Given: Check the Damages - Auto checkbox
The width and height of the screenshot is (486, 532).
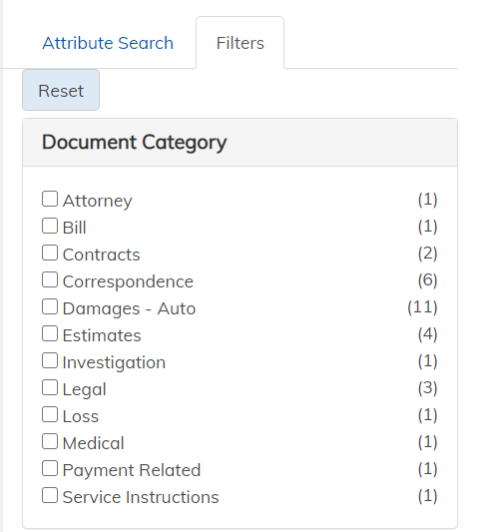Looking at the screenshot, I should tap(50, 307).
